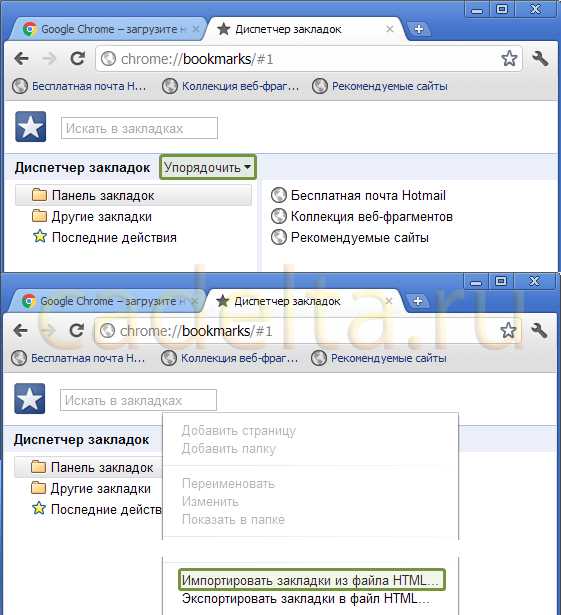Click the back arrow in the top browser window
This screenshot has width=561, height=615.
(22, 59)
